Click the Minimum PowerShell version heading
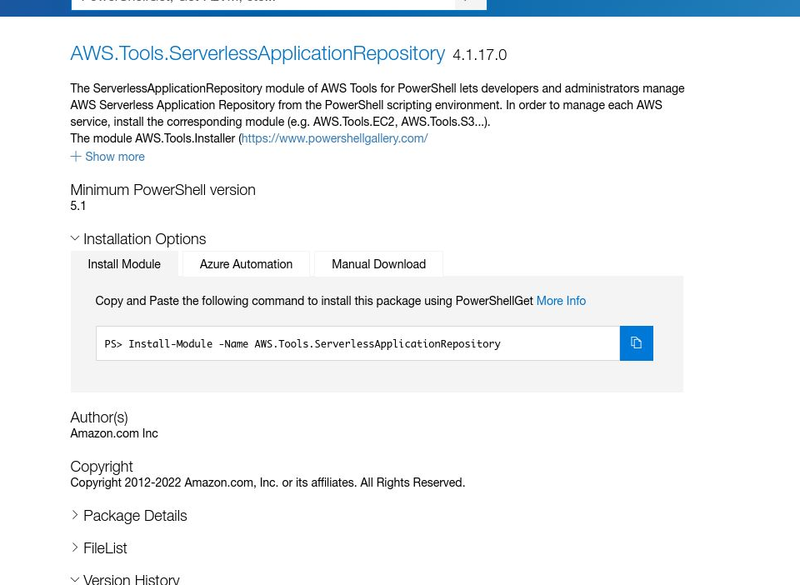 (163, 190)
